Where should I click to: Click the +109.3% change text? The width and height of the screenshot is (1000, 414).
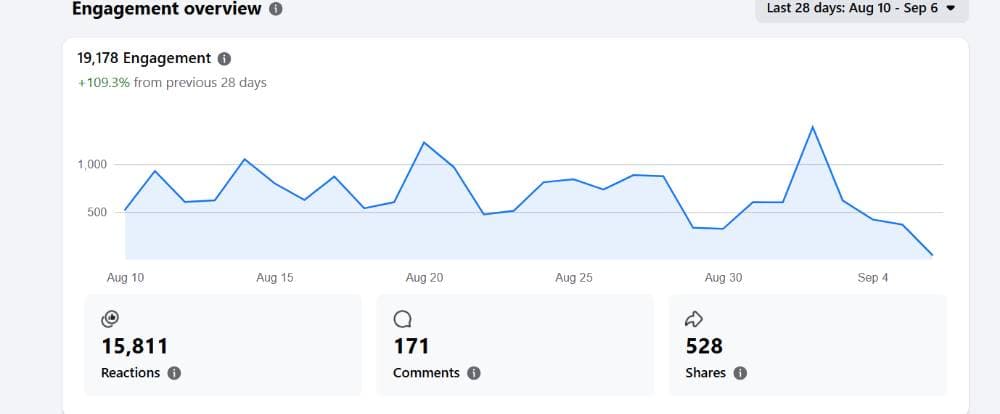point(104,83)
